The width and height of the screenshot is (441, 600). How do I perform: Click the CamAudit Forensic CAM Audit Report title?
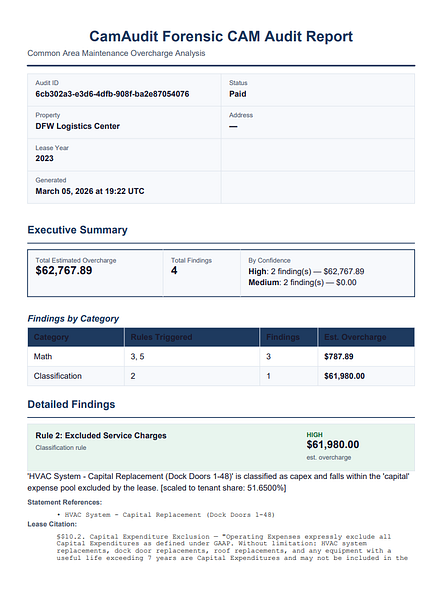click(x=221, y=36)
